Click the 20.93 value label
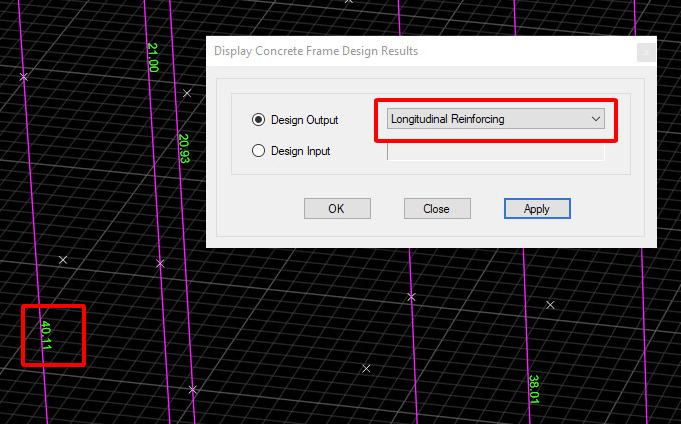Image resolution: width=681 pixels, height=424 pixels. [183, 148]
